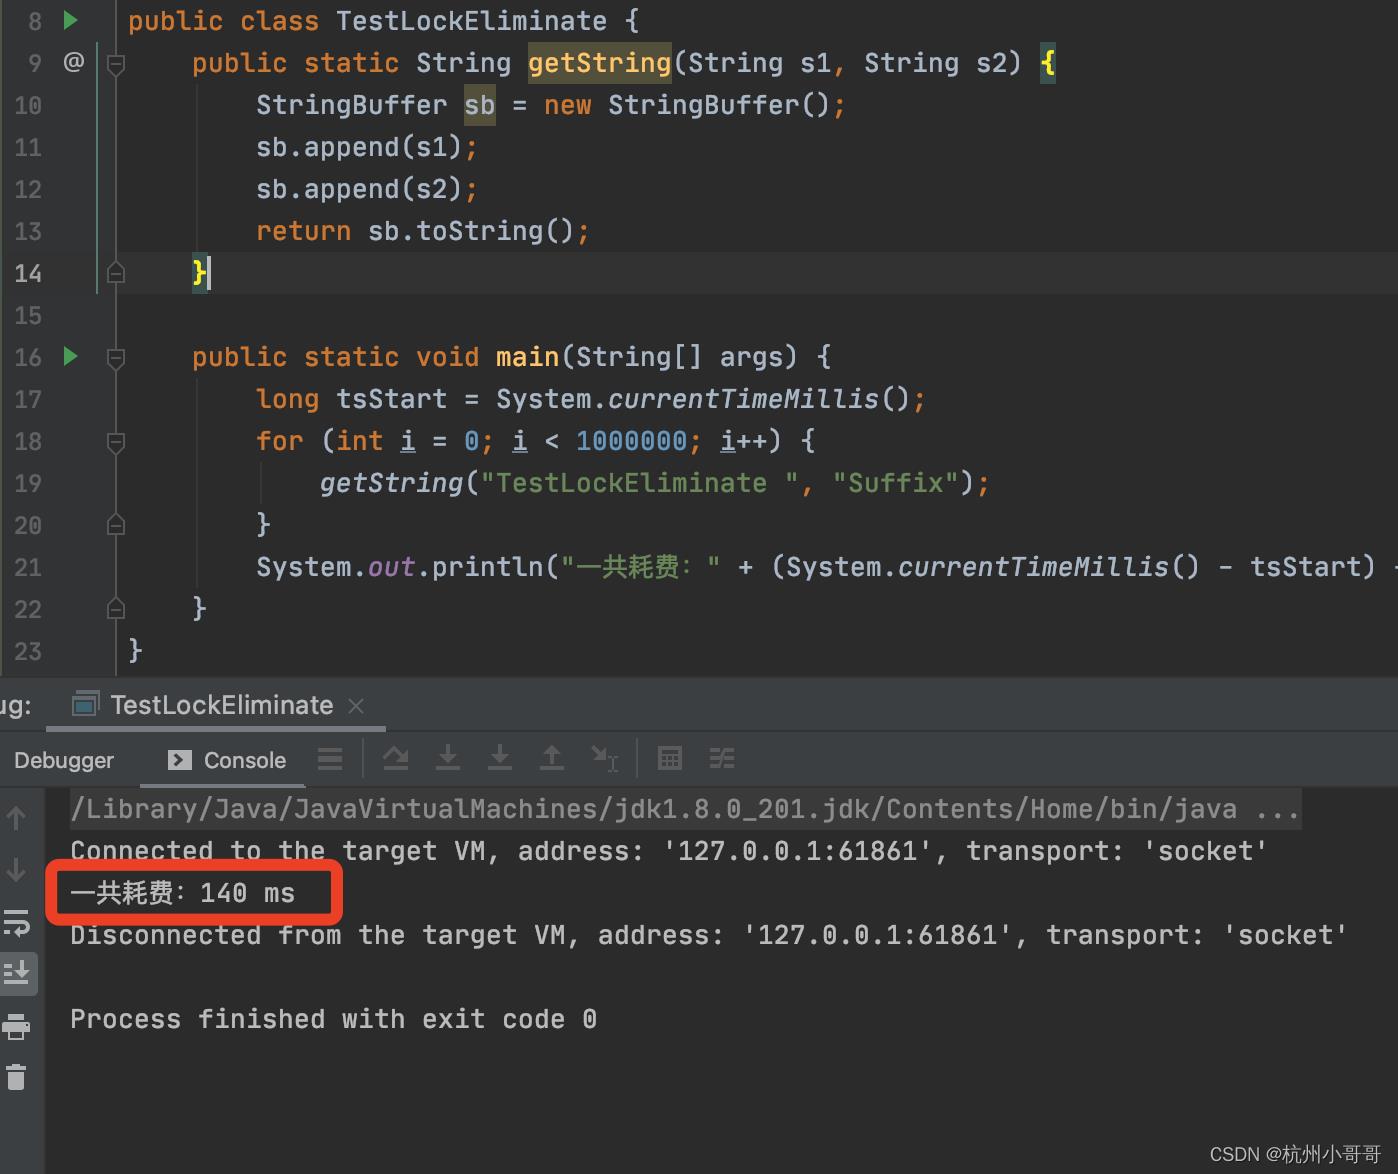
Task: Close the TestLockEliminate debug session tab
Action: pyautogui.click(x=356, y=706)
